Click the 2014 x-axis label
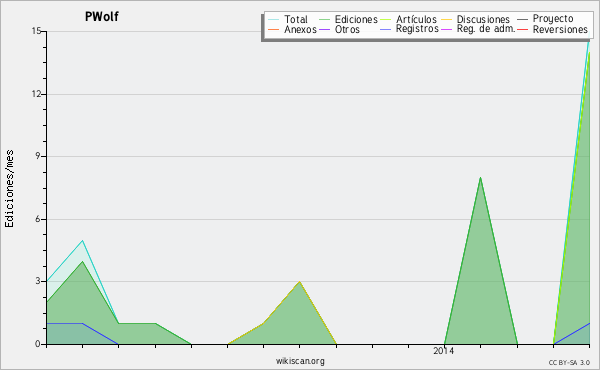Image resolution: width=600 pixels, height=370 pixels. (x=443, y=350)
